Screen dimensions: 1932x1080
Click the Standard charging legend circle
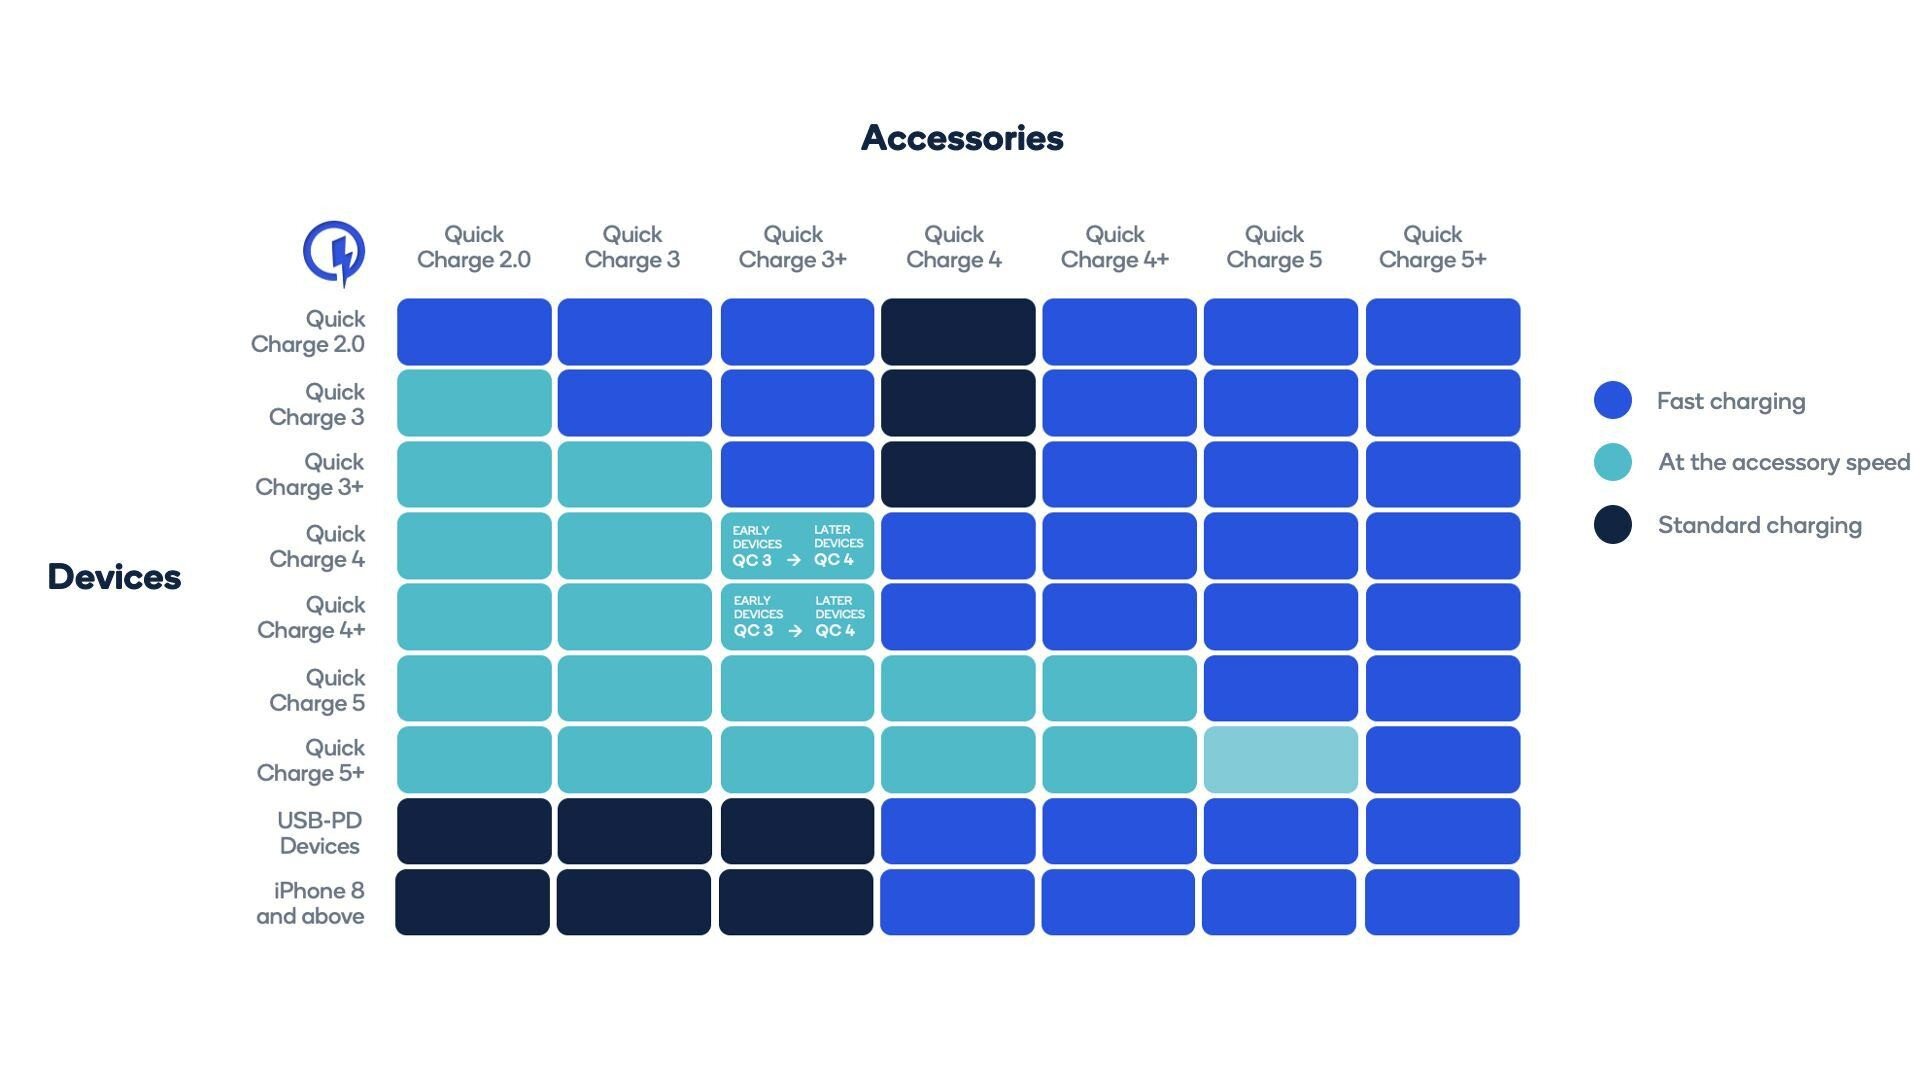pyautogui.click(x=1613, y=525)
